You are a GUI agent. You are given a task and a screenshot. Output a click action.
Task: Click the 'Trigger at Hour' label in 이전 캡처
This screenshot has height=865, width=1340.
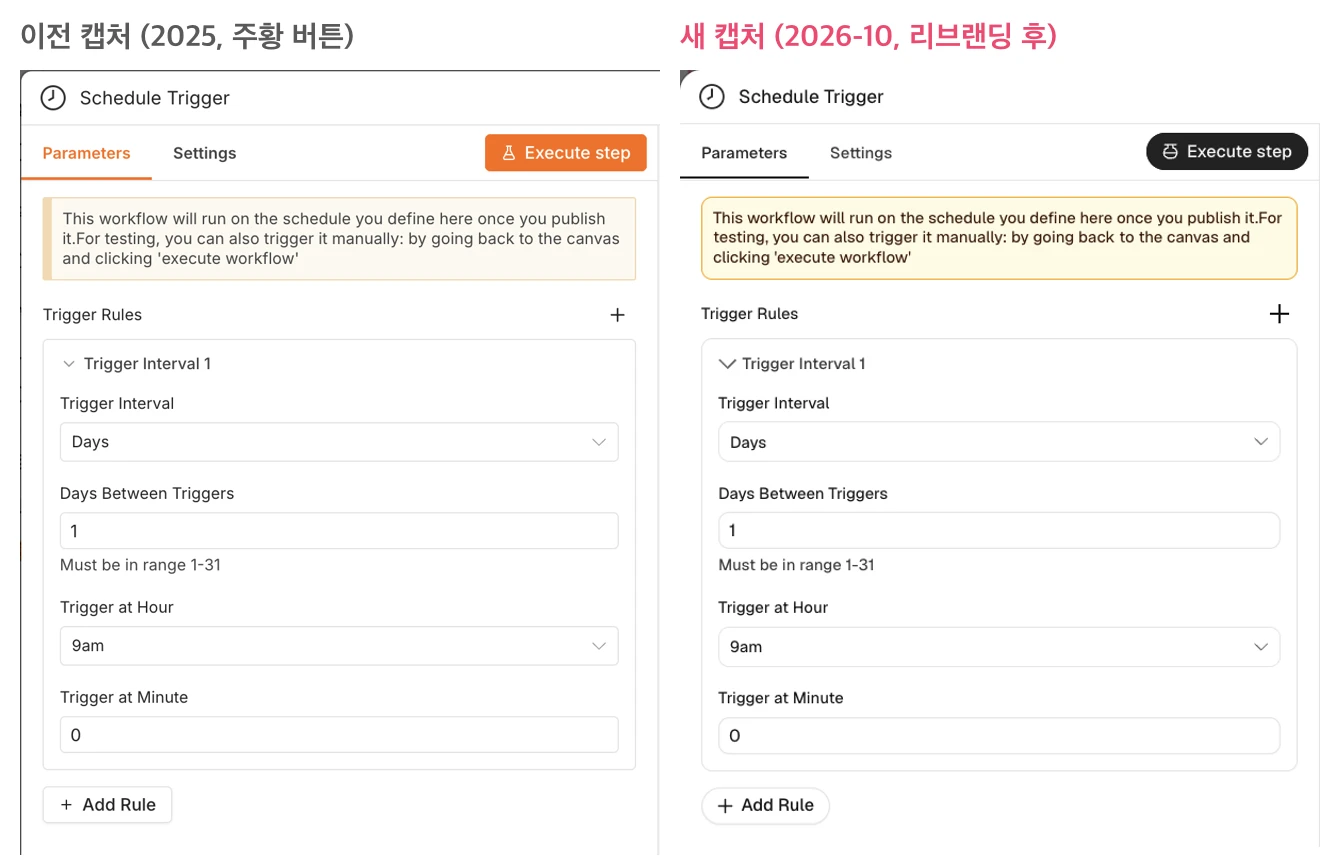click(117, 608)
